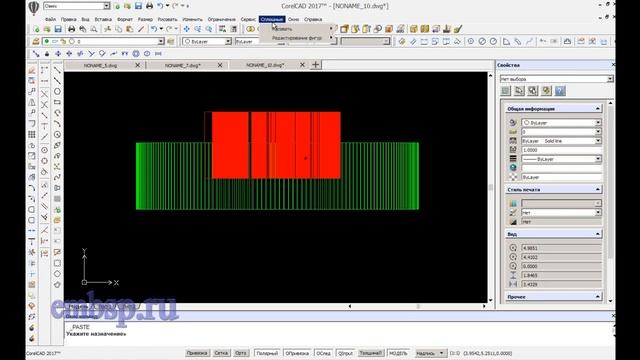The width and height of the screenshot is (640, 360).
Task: Click the CorelCAD balloon logo icon
Action: click(x=33, y=7)
